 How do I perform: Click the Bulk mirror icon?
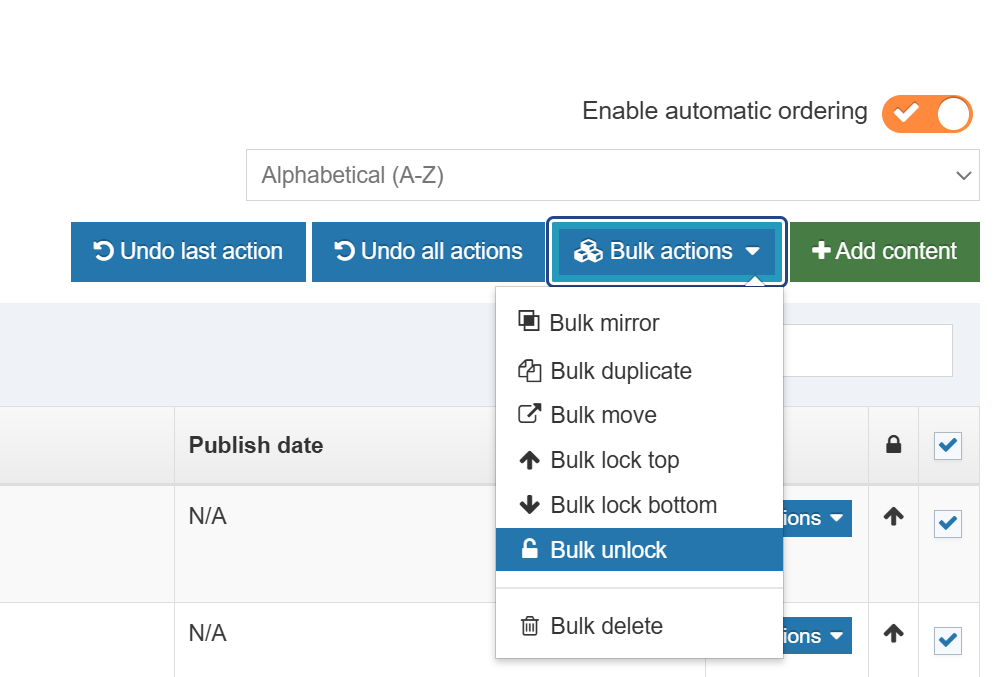[x=529, y=321]
